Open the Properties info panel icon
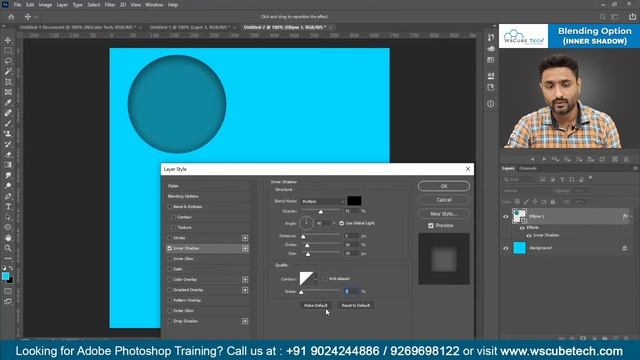Screen dimensions: 640x360 [x=491, y=104]
